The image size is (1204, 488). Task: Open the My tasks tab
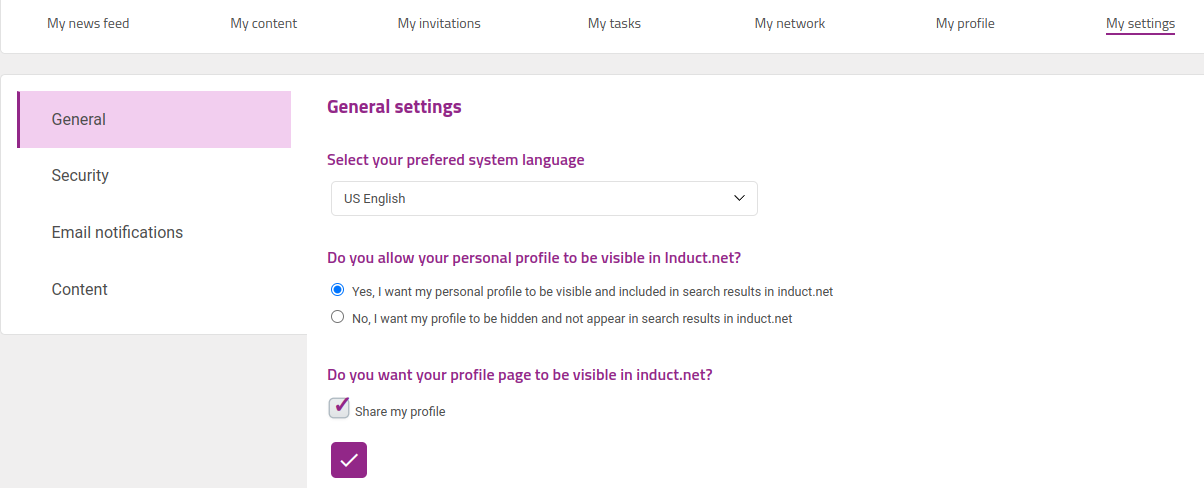click(614, 23)
